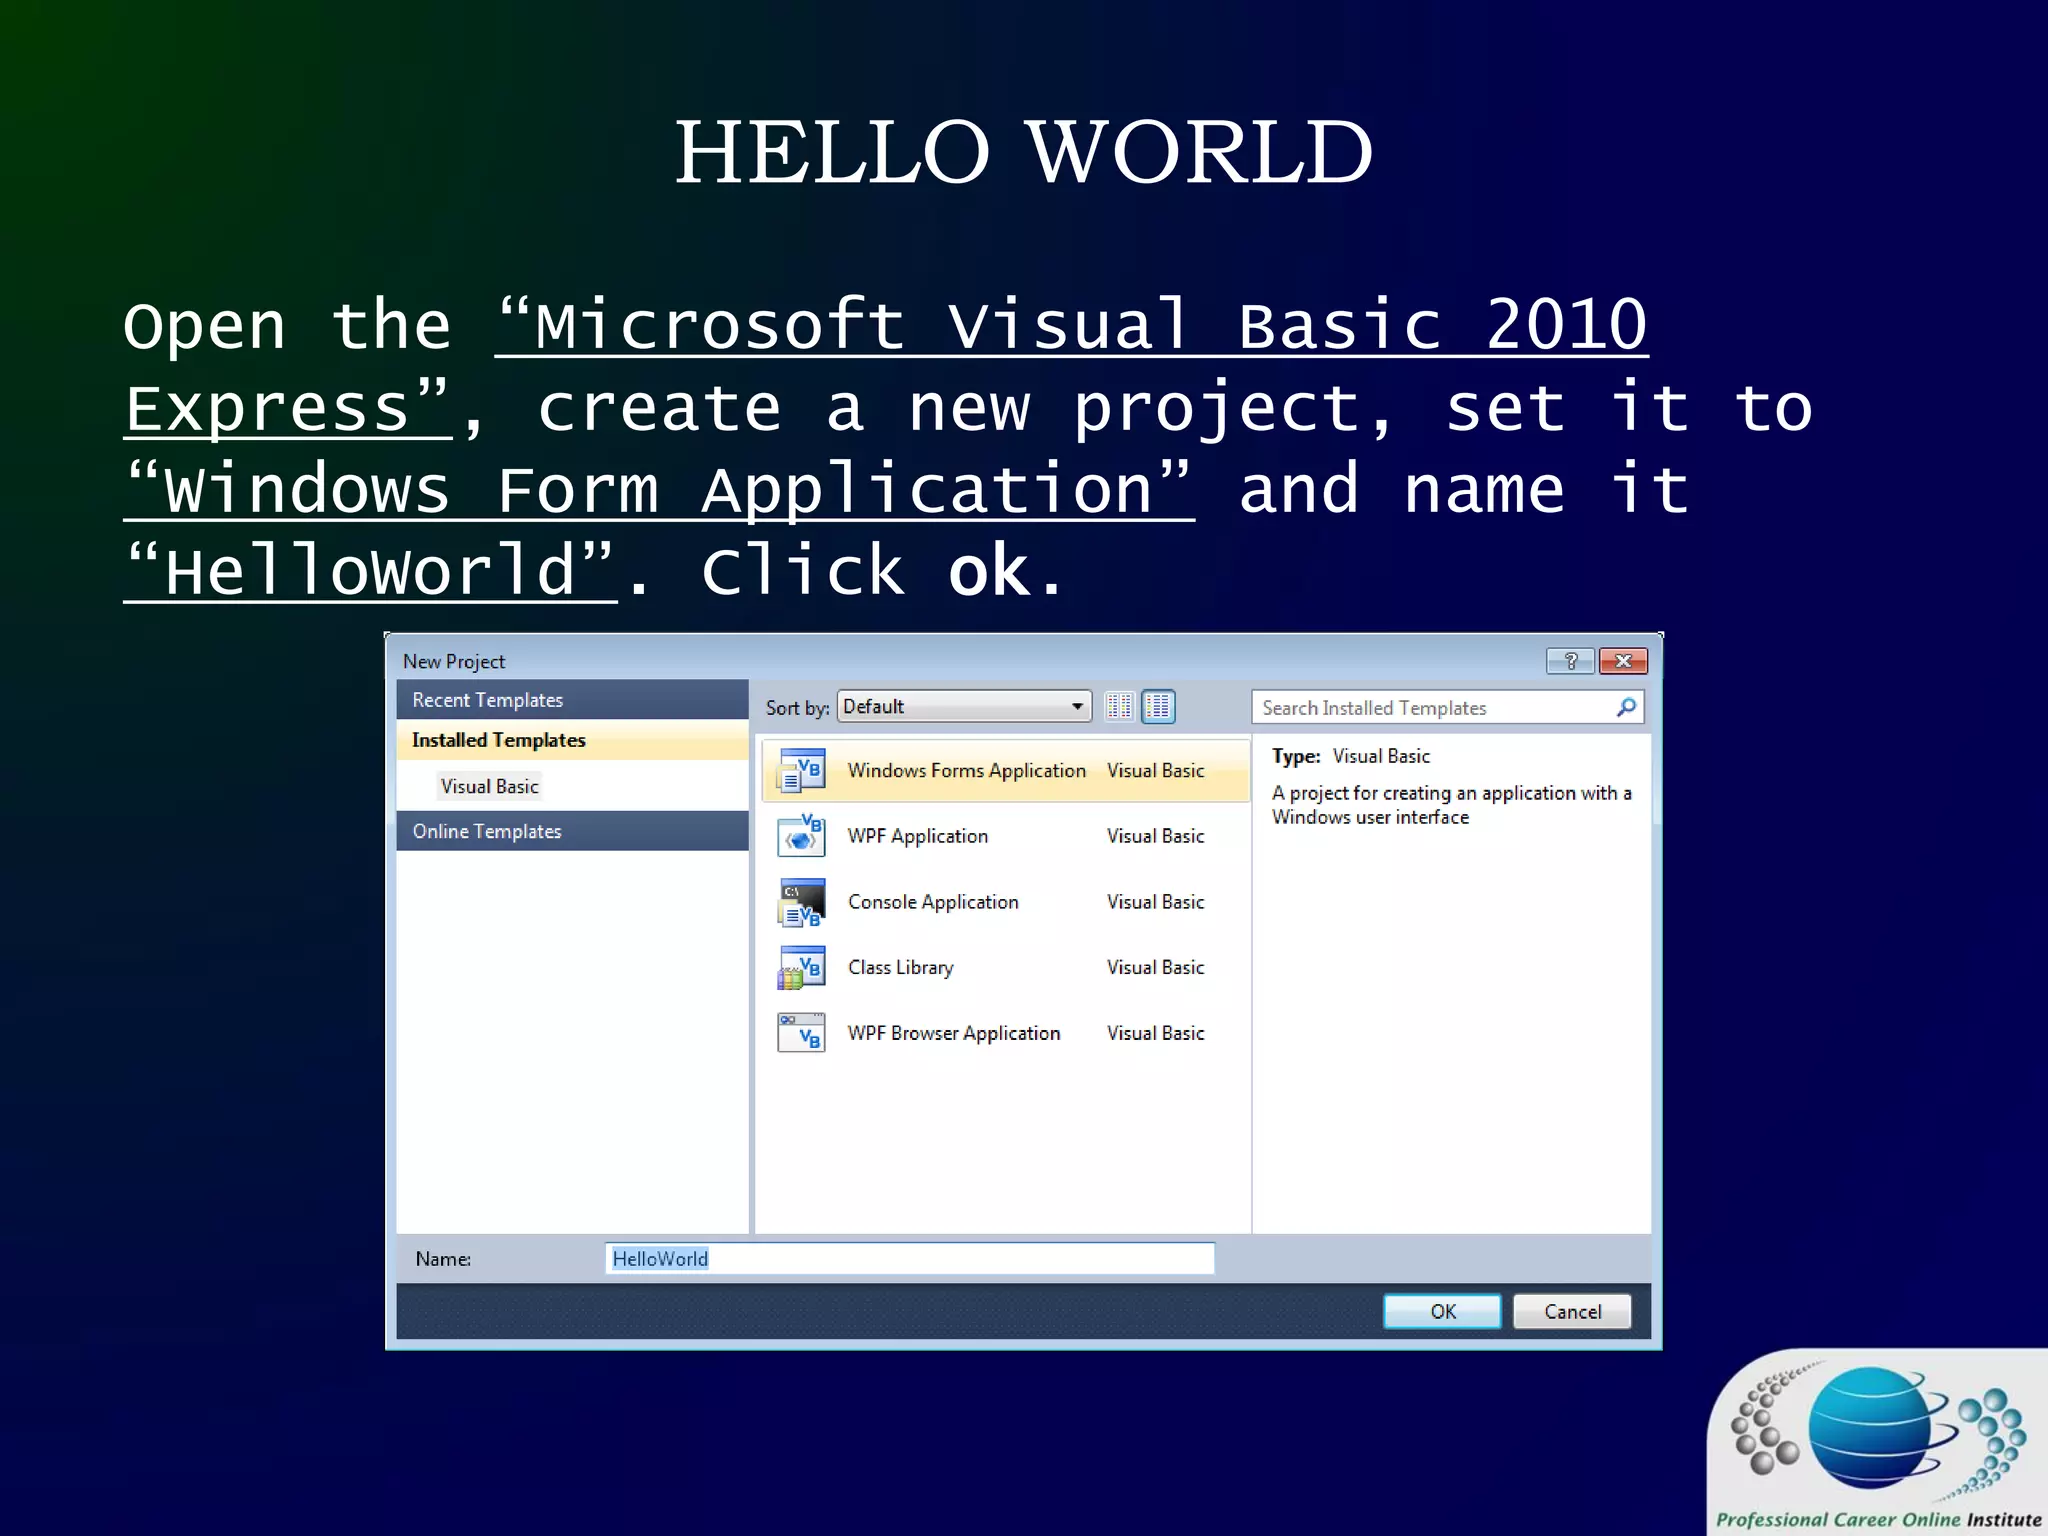Image resolution: width=2048 pixels, height=1536 pixels.
Task: Click the WPF Application template icon
Action: click(x=801, y=836)
